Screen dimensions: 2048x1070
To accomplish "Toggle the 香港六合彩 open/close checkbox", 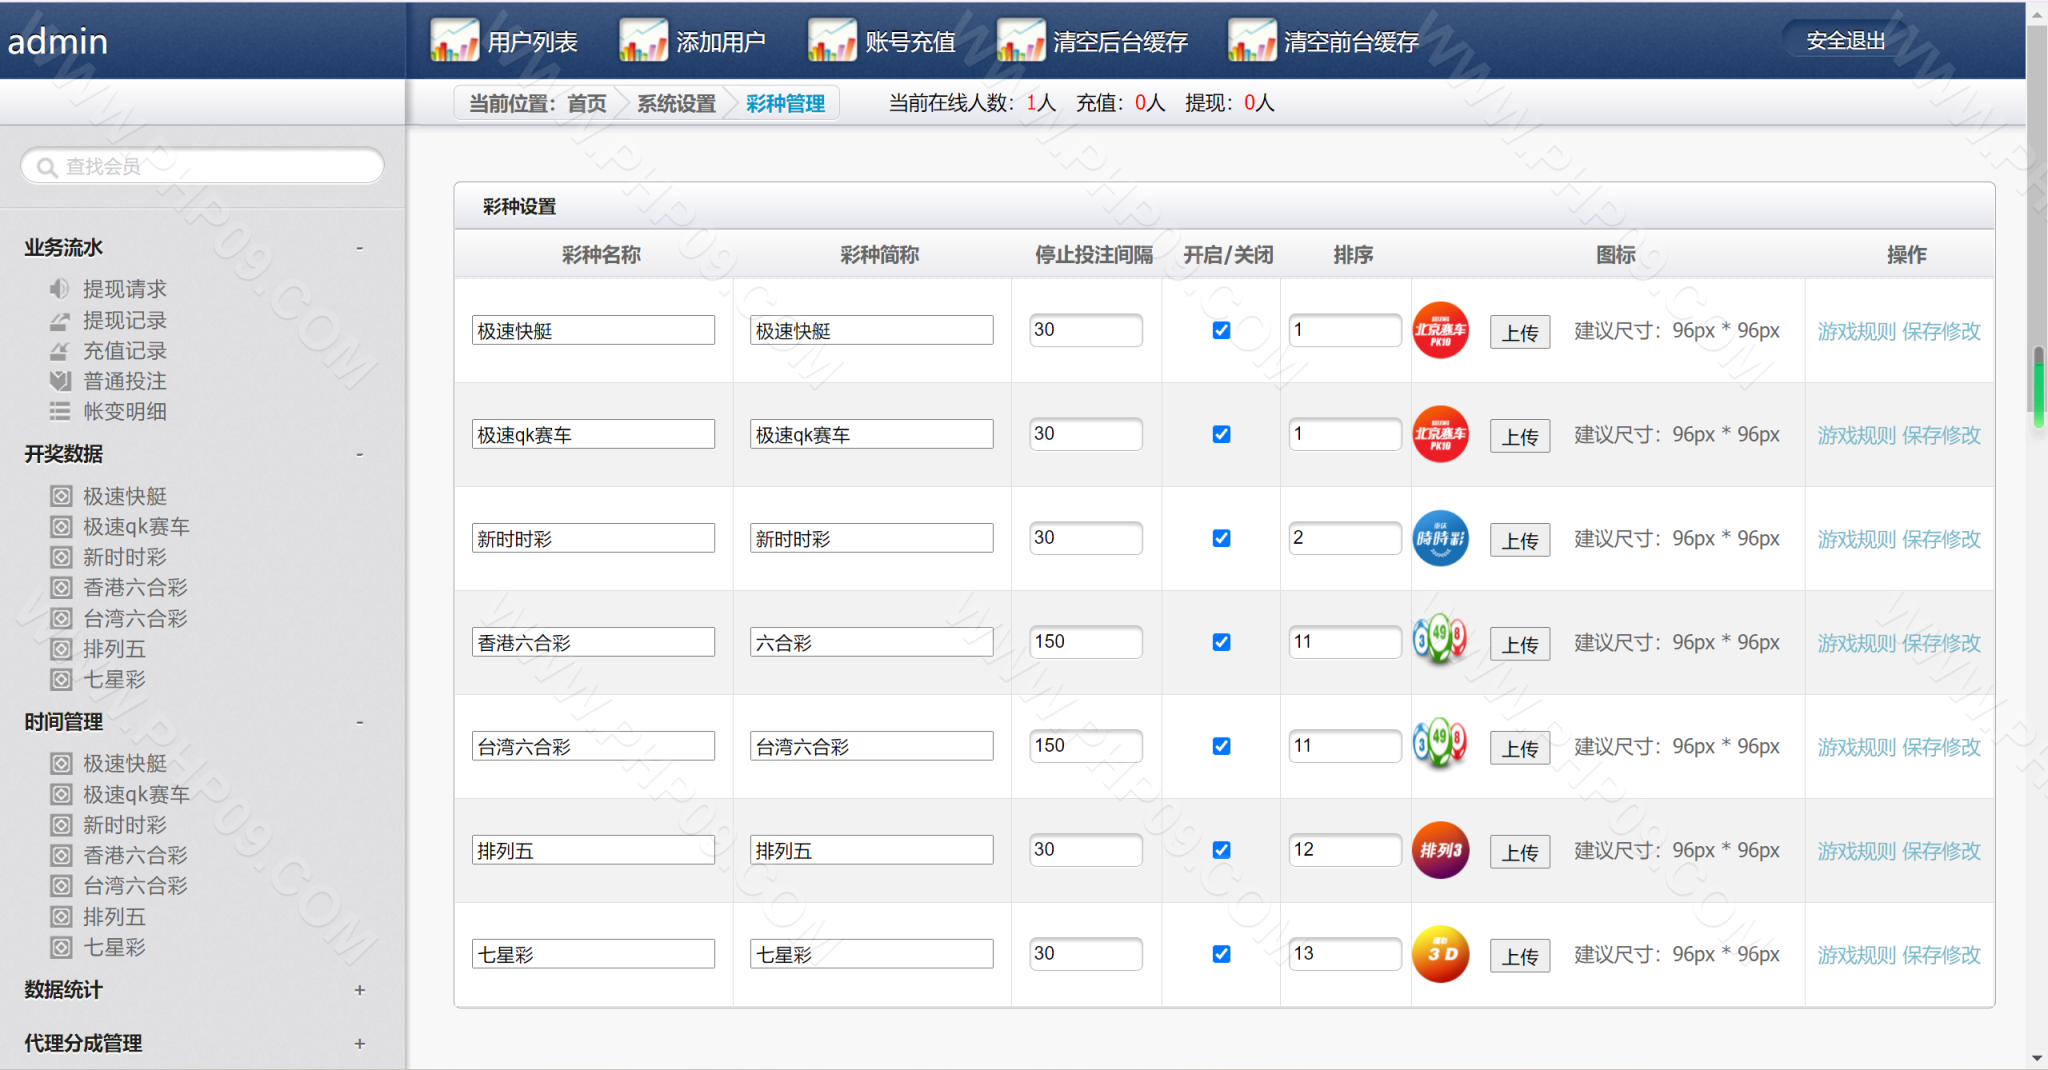I will pos(1221,642).
